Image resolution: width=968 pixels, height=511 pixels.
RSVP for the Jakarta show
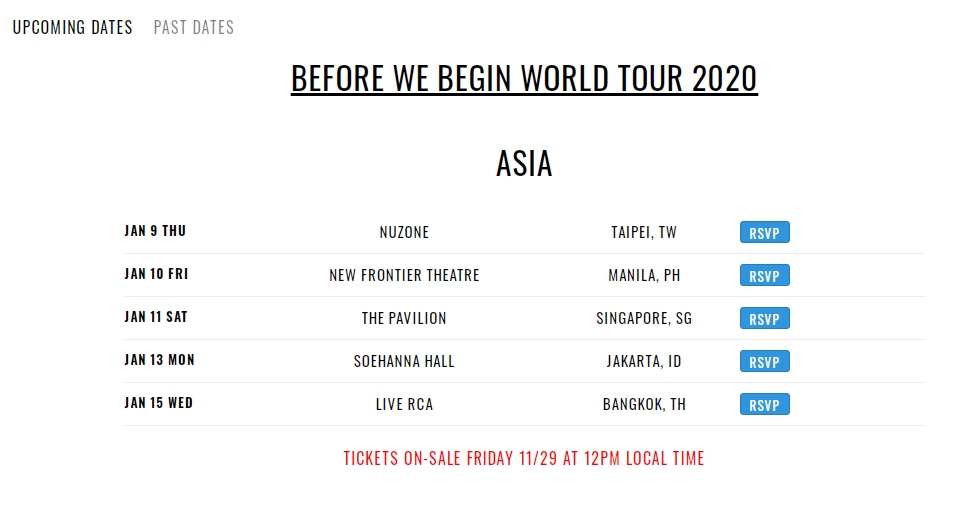[x=764, y=362]
